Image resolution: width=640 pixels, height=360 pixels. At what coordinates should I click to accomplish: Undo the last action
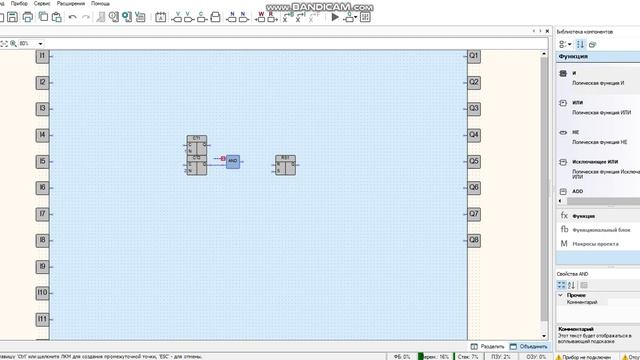(73, 17)
